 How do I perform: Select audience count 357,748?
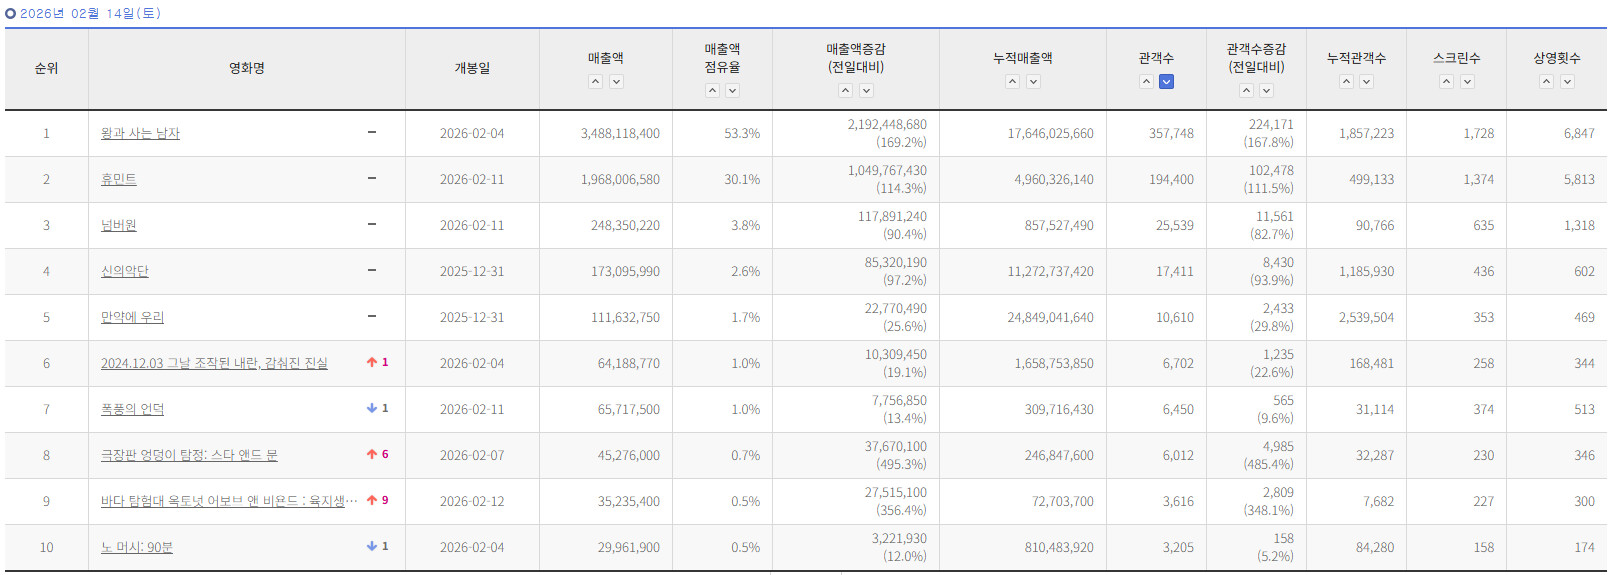click(1171, 133)
